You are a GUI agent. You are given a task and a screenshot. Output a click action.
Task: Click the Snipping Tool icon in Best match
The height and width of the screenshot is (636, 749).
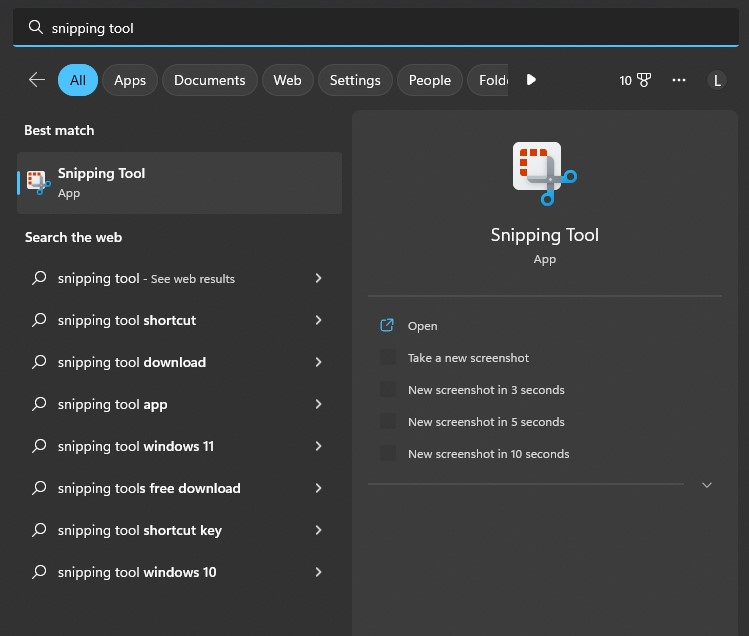click(38, 183)
